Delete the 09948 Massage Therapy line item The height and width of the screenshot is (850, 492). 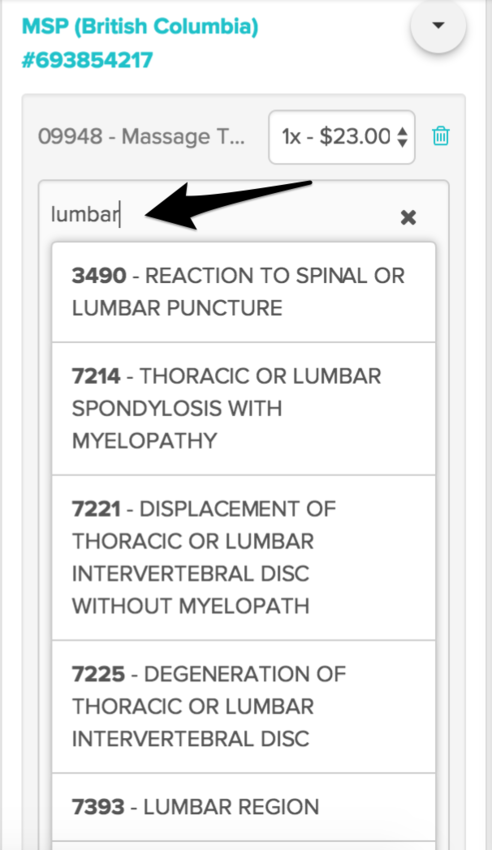pos(441,136)
